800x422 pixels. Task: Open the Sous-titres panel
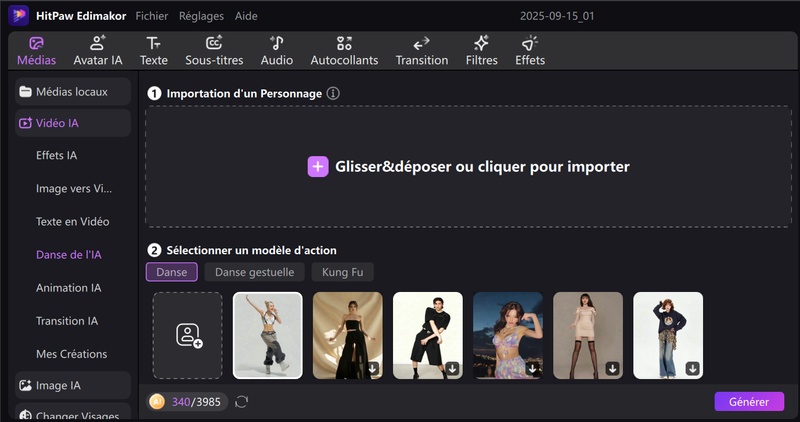tap(214, 51)
